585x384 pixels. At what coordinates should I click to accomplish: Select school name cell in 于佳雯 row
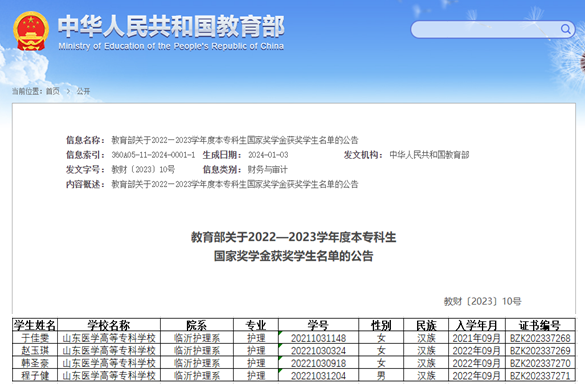pyautogui.click(x=109, y=338)
